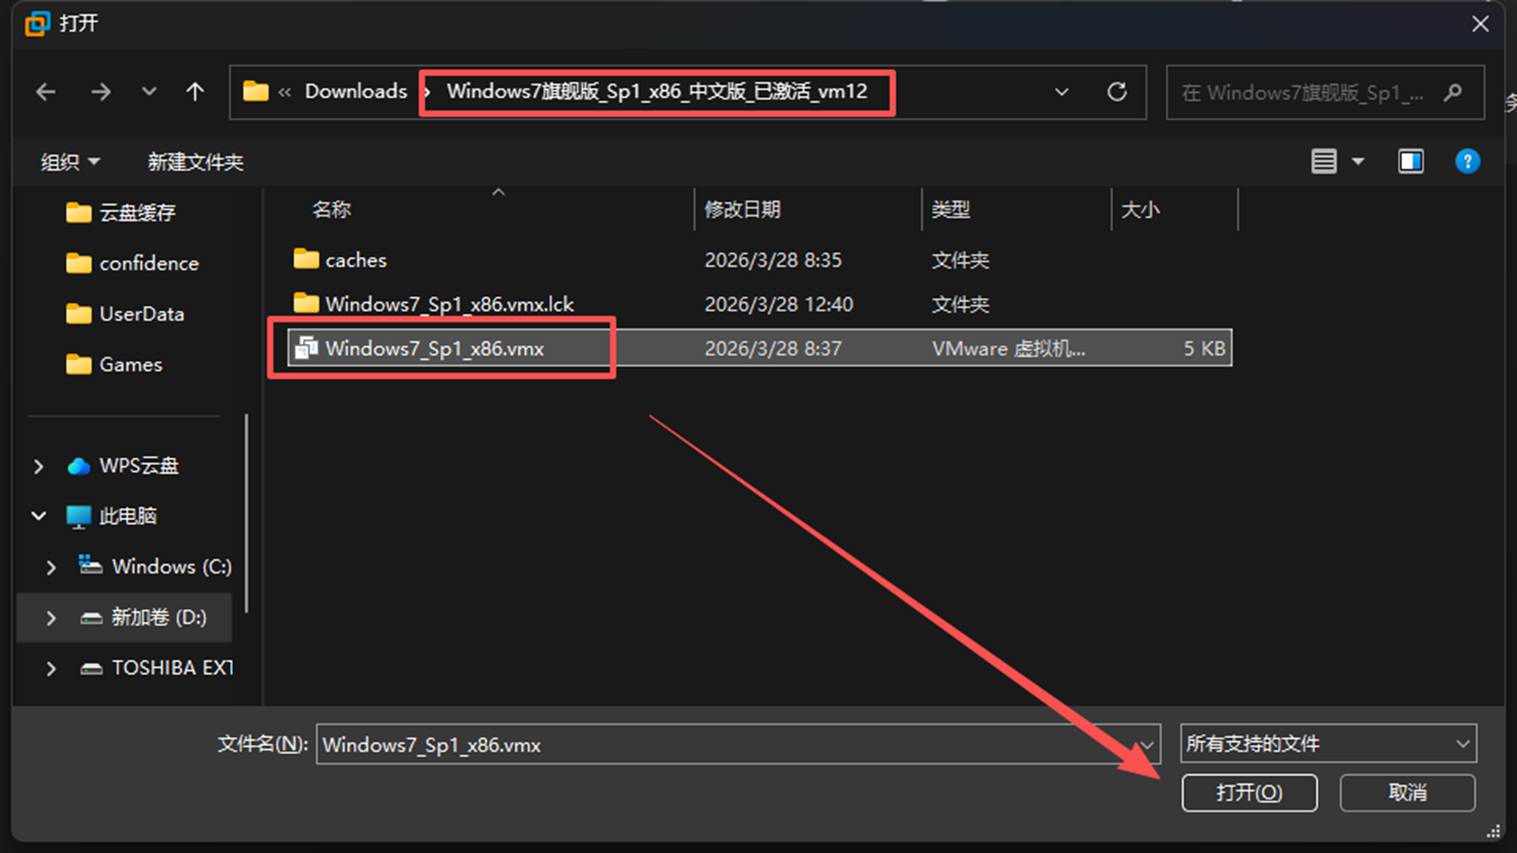Viewport: 1517px width, 853px height.
Task: Open the 组织 menu
Action: pos(68,161)
